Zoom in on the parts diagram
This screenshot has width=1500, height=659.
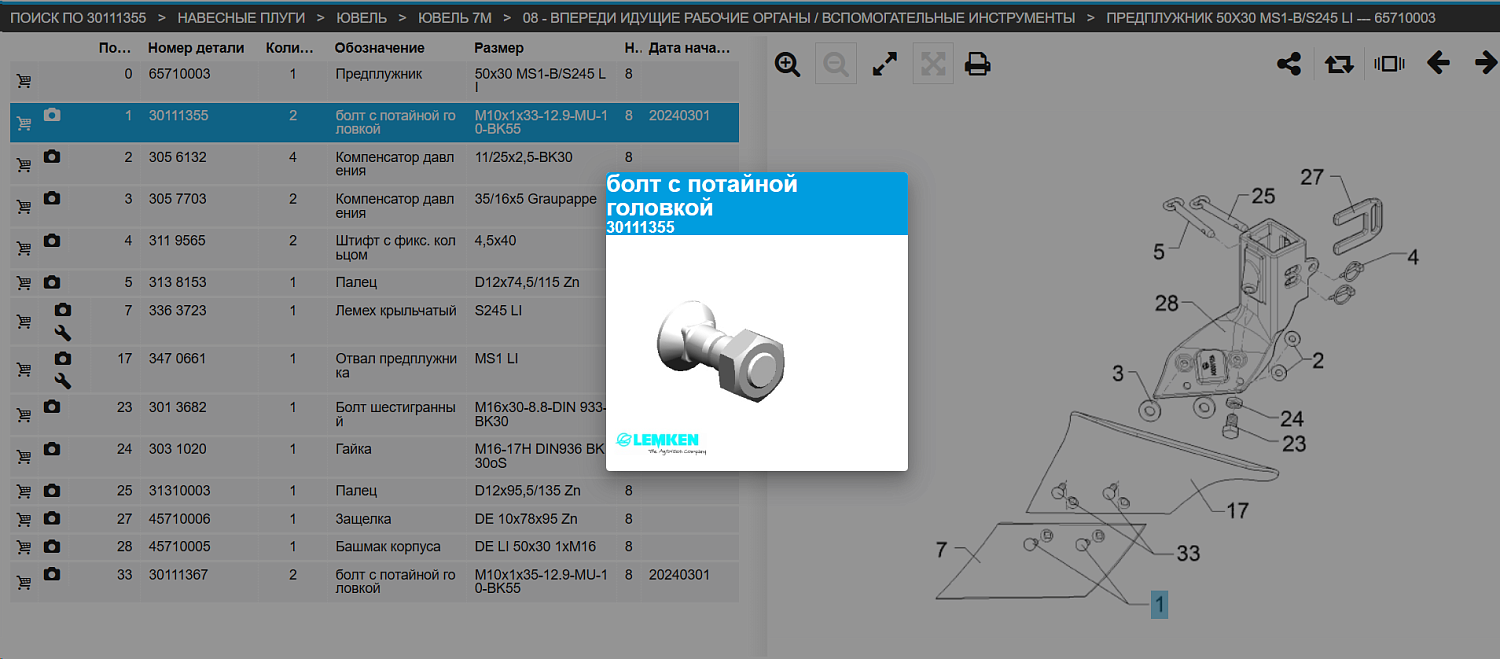point(788,65)
